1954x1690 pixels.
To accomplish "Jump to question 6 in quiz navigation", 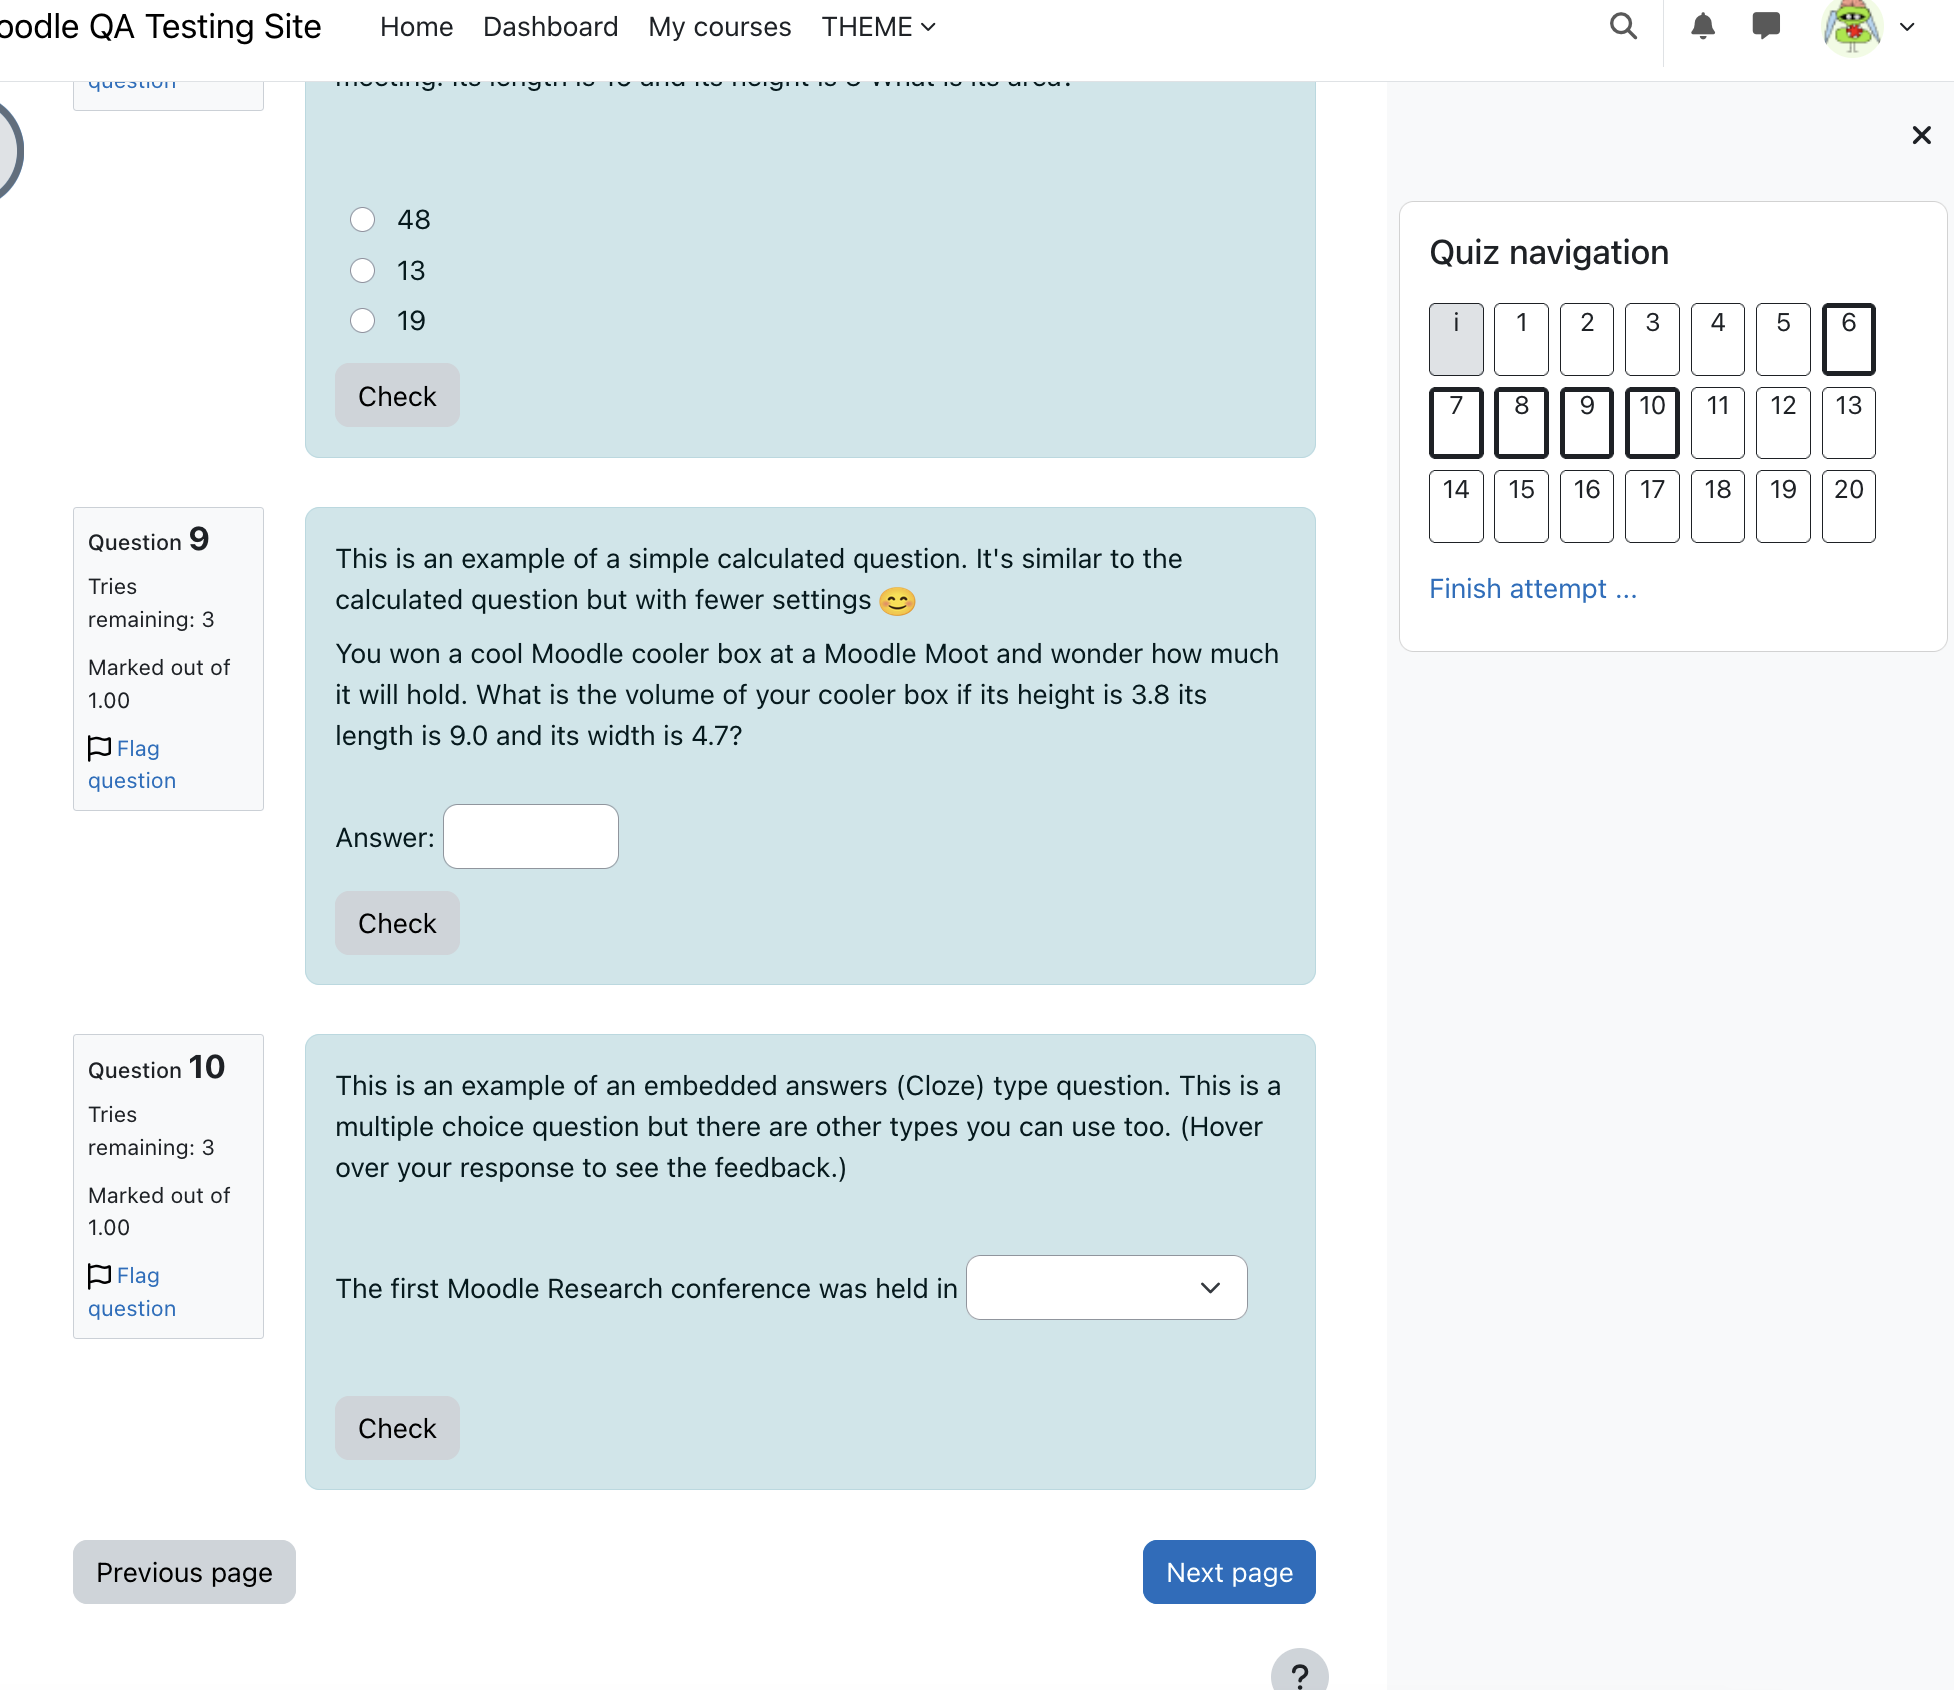I will tap(1849, 339).
